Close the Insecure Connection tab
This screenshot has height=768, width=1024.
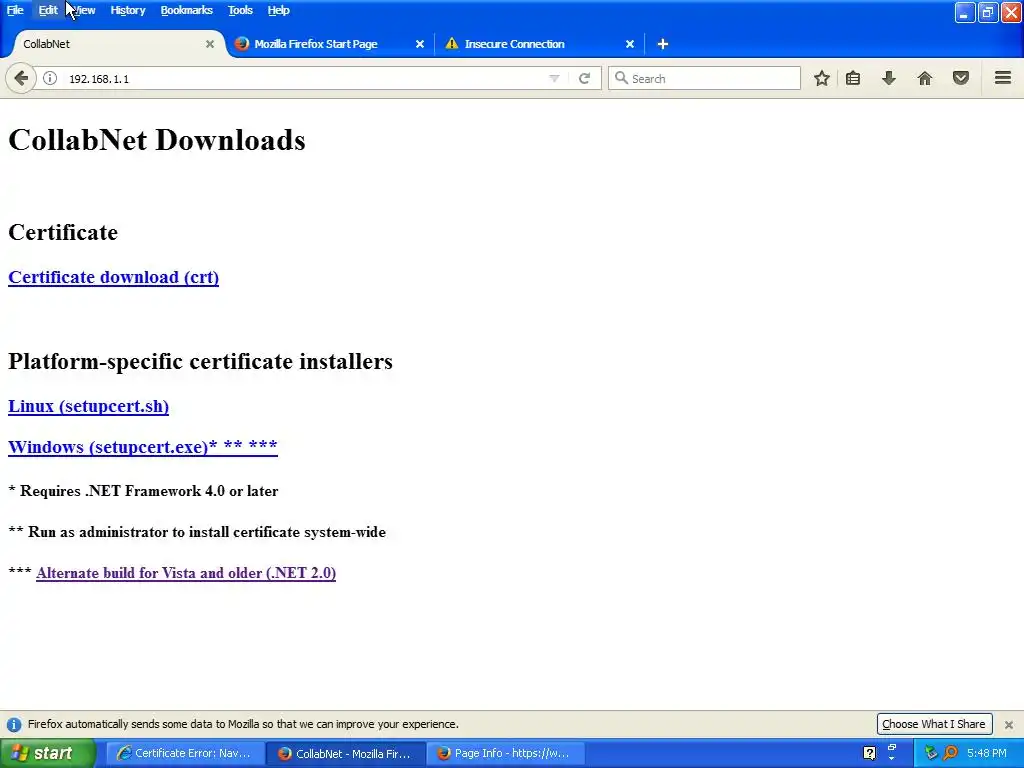(x=630, y=44)
